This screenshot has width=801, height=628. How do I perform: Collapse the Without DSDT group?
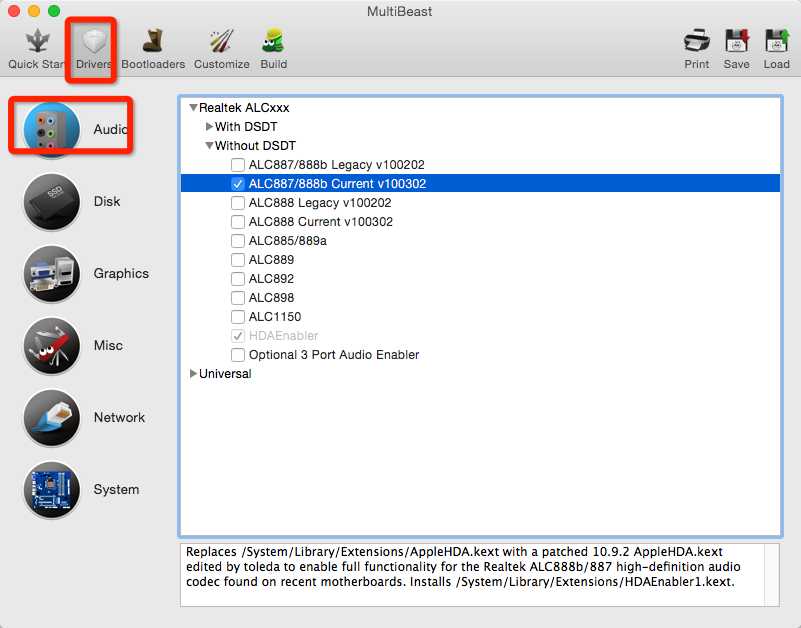coord(209,146)
